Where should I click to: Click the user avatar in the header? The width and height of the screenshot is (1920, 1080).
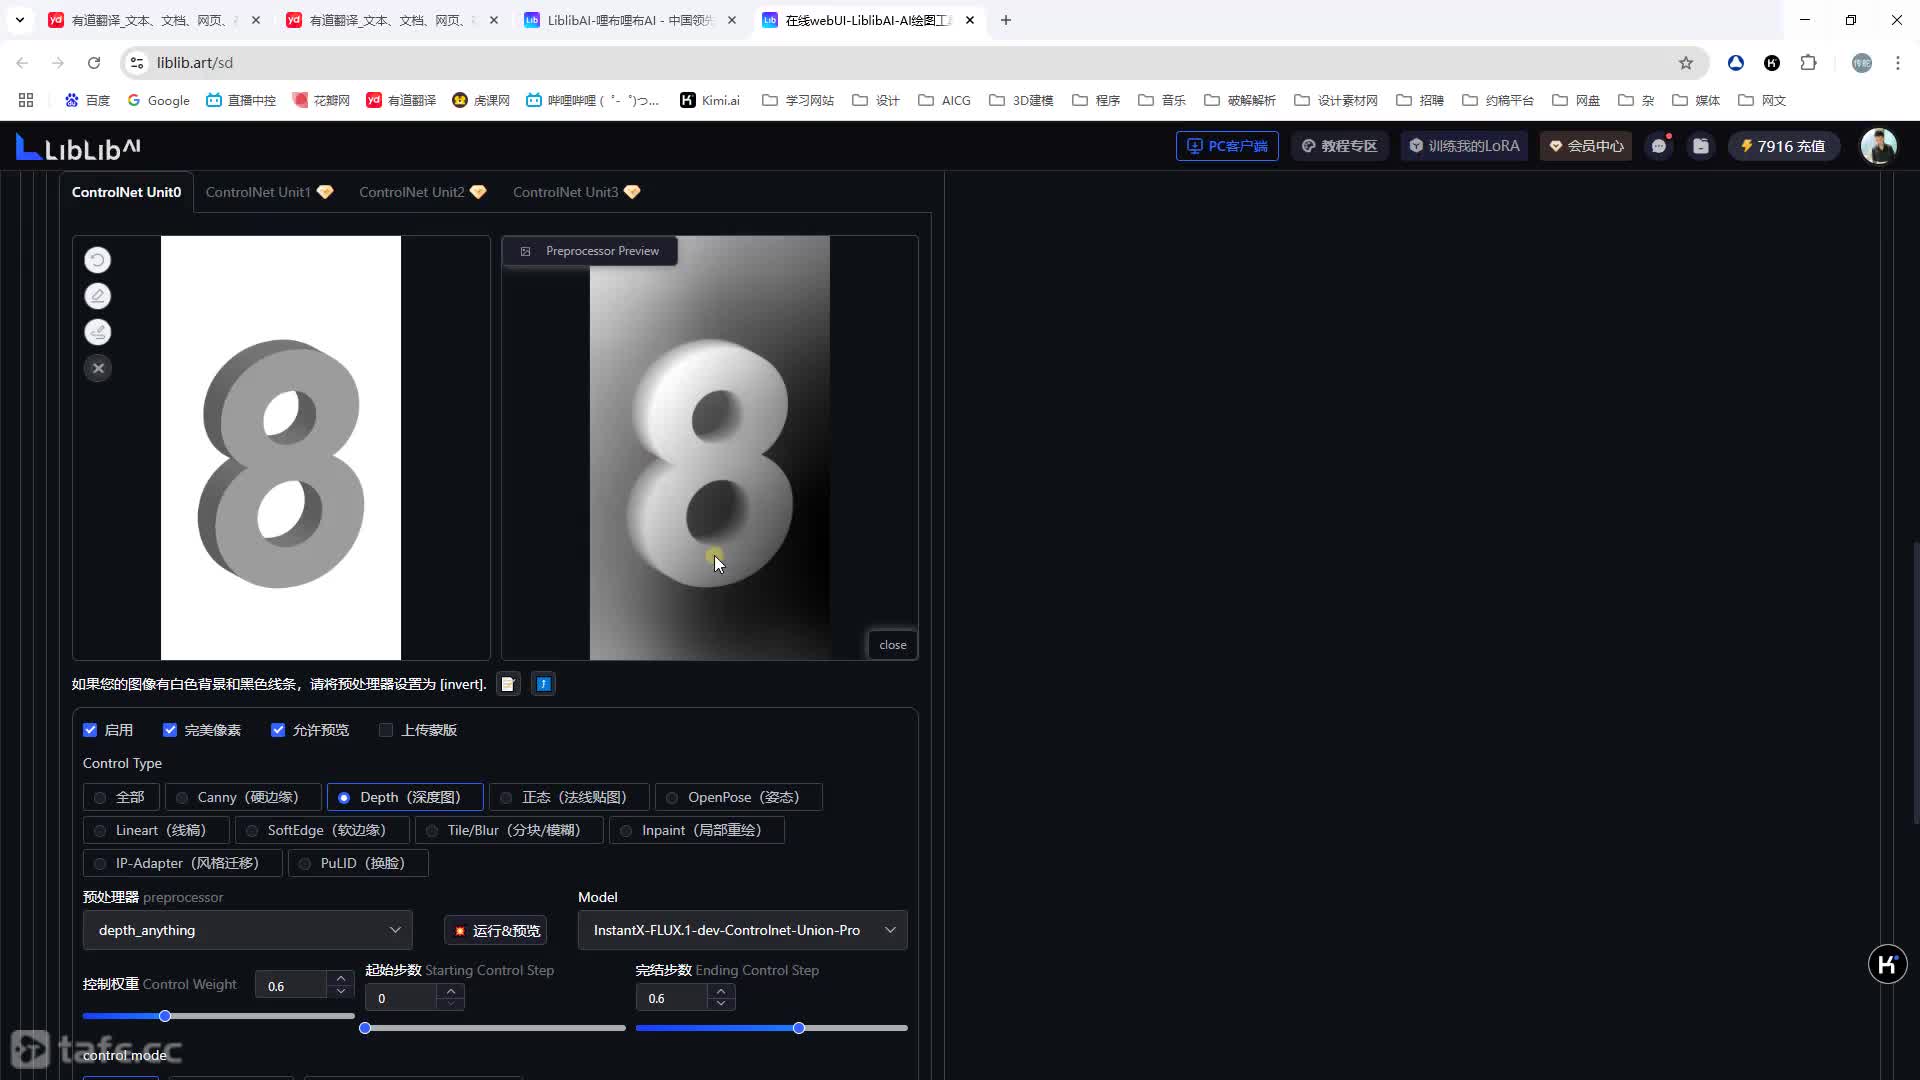coord(1878,146)
